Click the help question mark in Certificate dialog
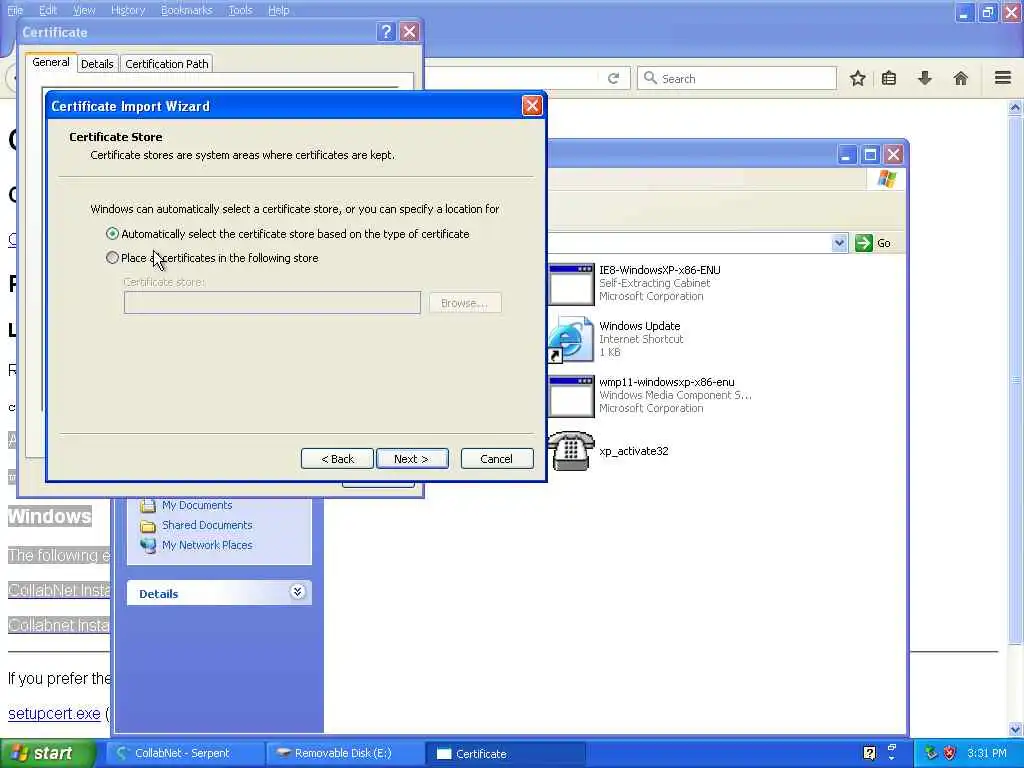The width and height of the screenshot is (1024, 768). tap(386, 31)
